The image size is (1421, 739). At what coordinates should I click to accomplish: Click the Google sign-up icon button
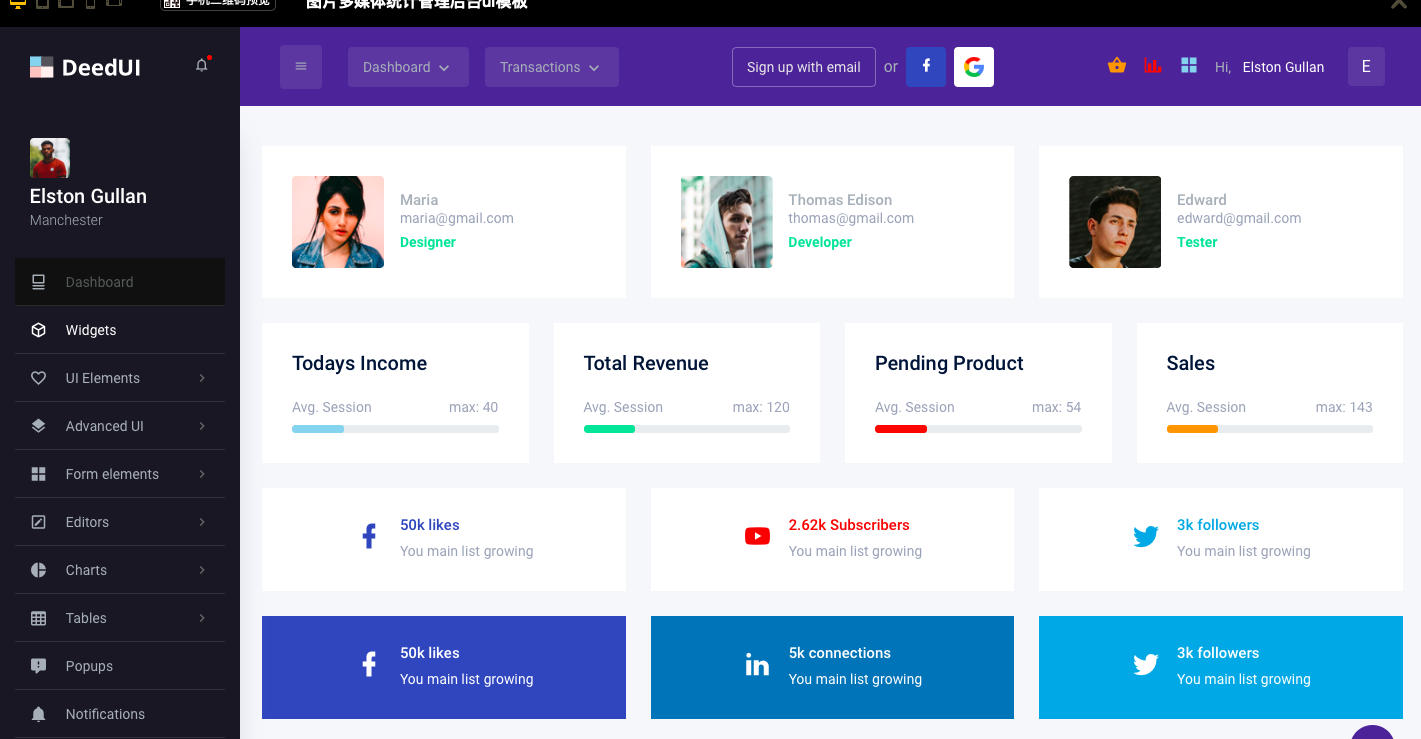coord(973,67)
